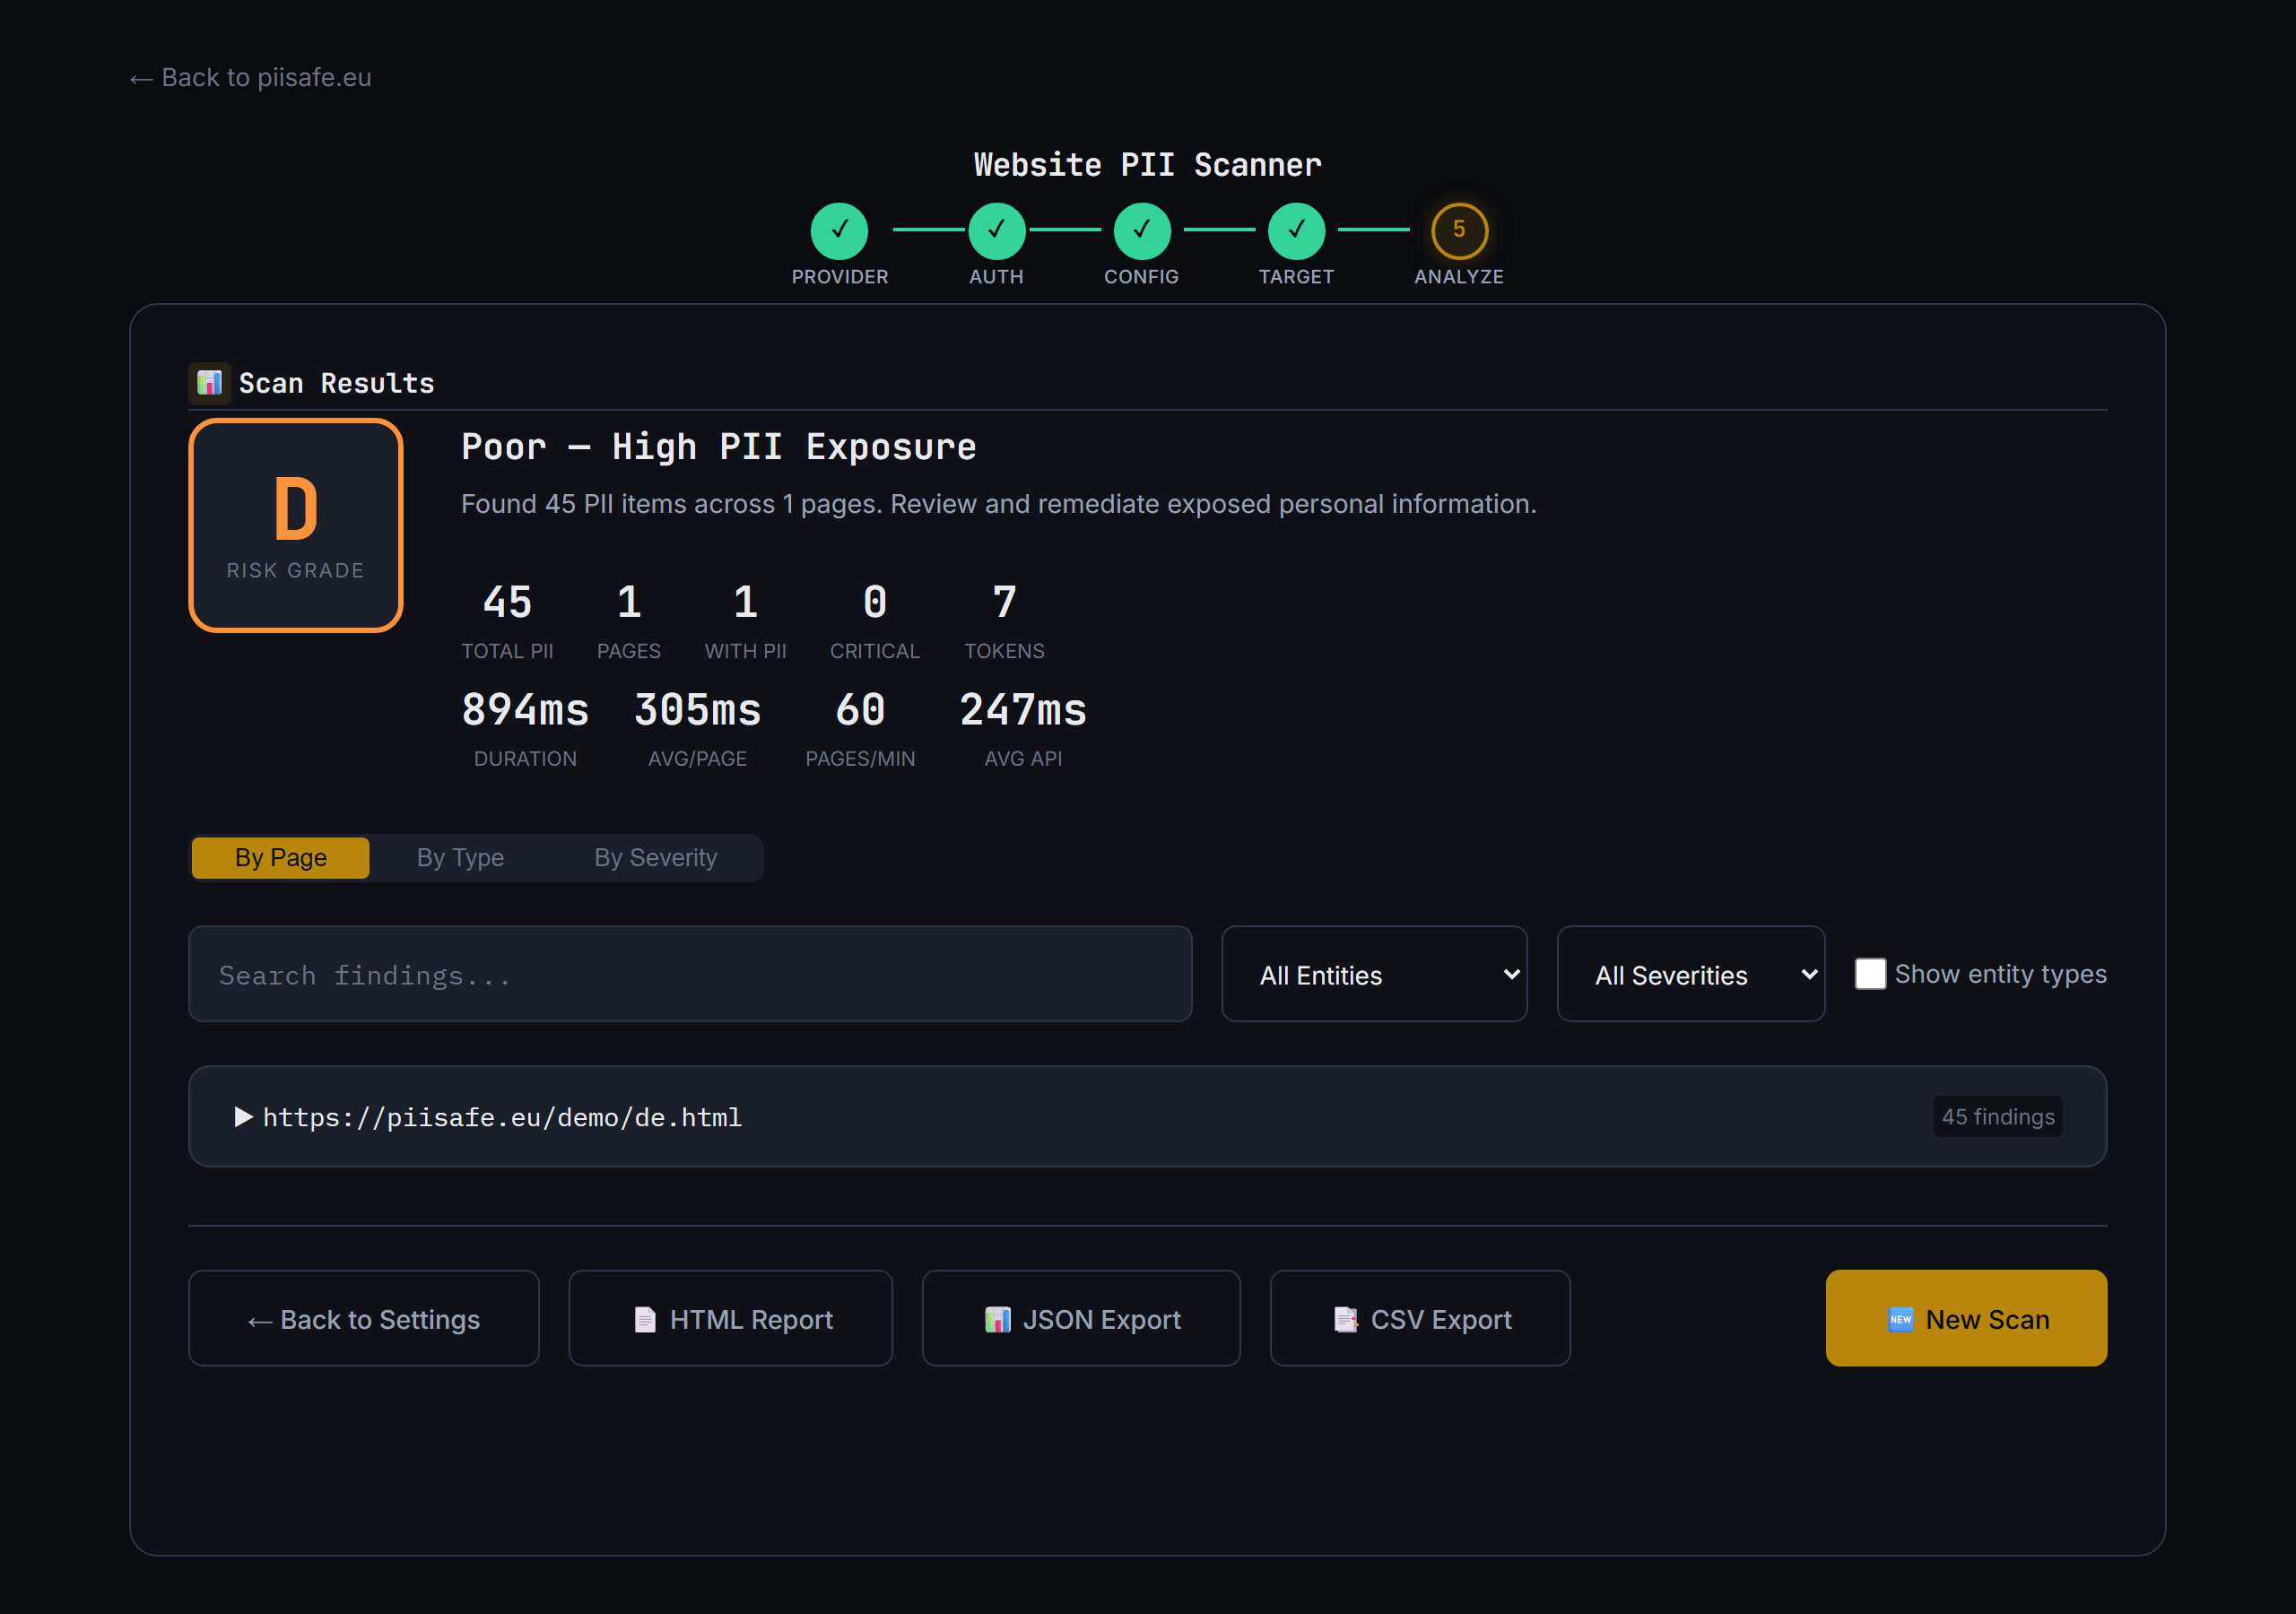The height and width of the screenshot is (1614, 2296).
Task: Click the Search findings input field
Action: pyautogui.click(x=690, y=974)
